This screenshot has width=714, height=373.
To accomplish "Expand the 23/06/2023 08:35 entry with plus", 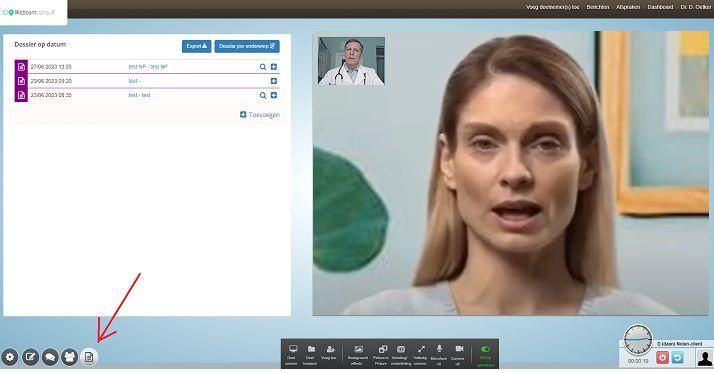I will pos(274,95).
